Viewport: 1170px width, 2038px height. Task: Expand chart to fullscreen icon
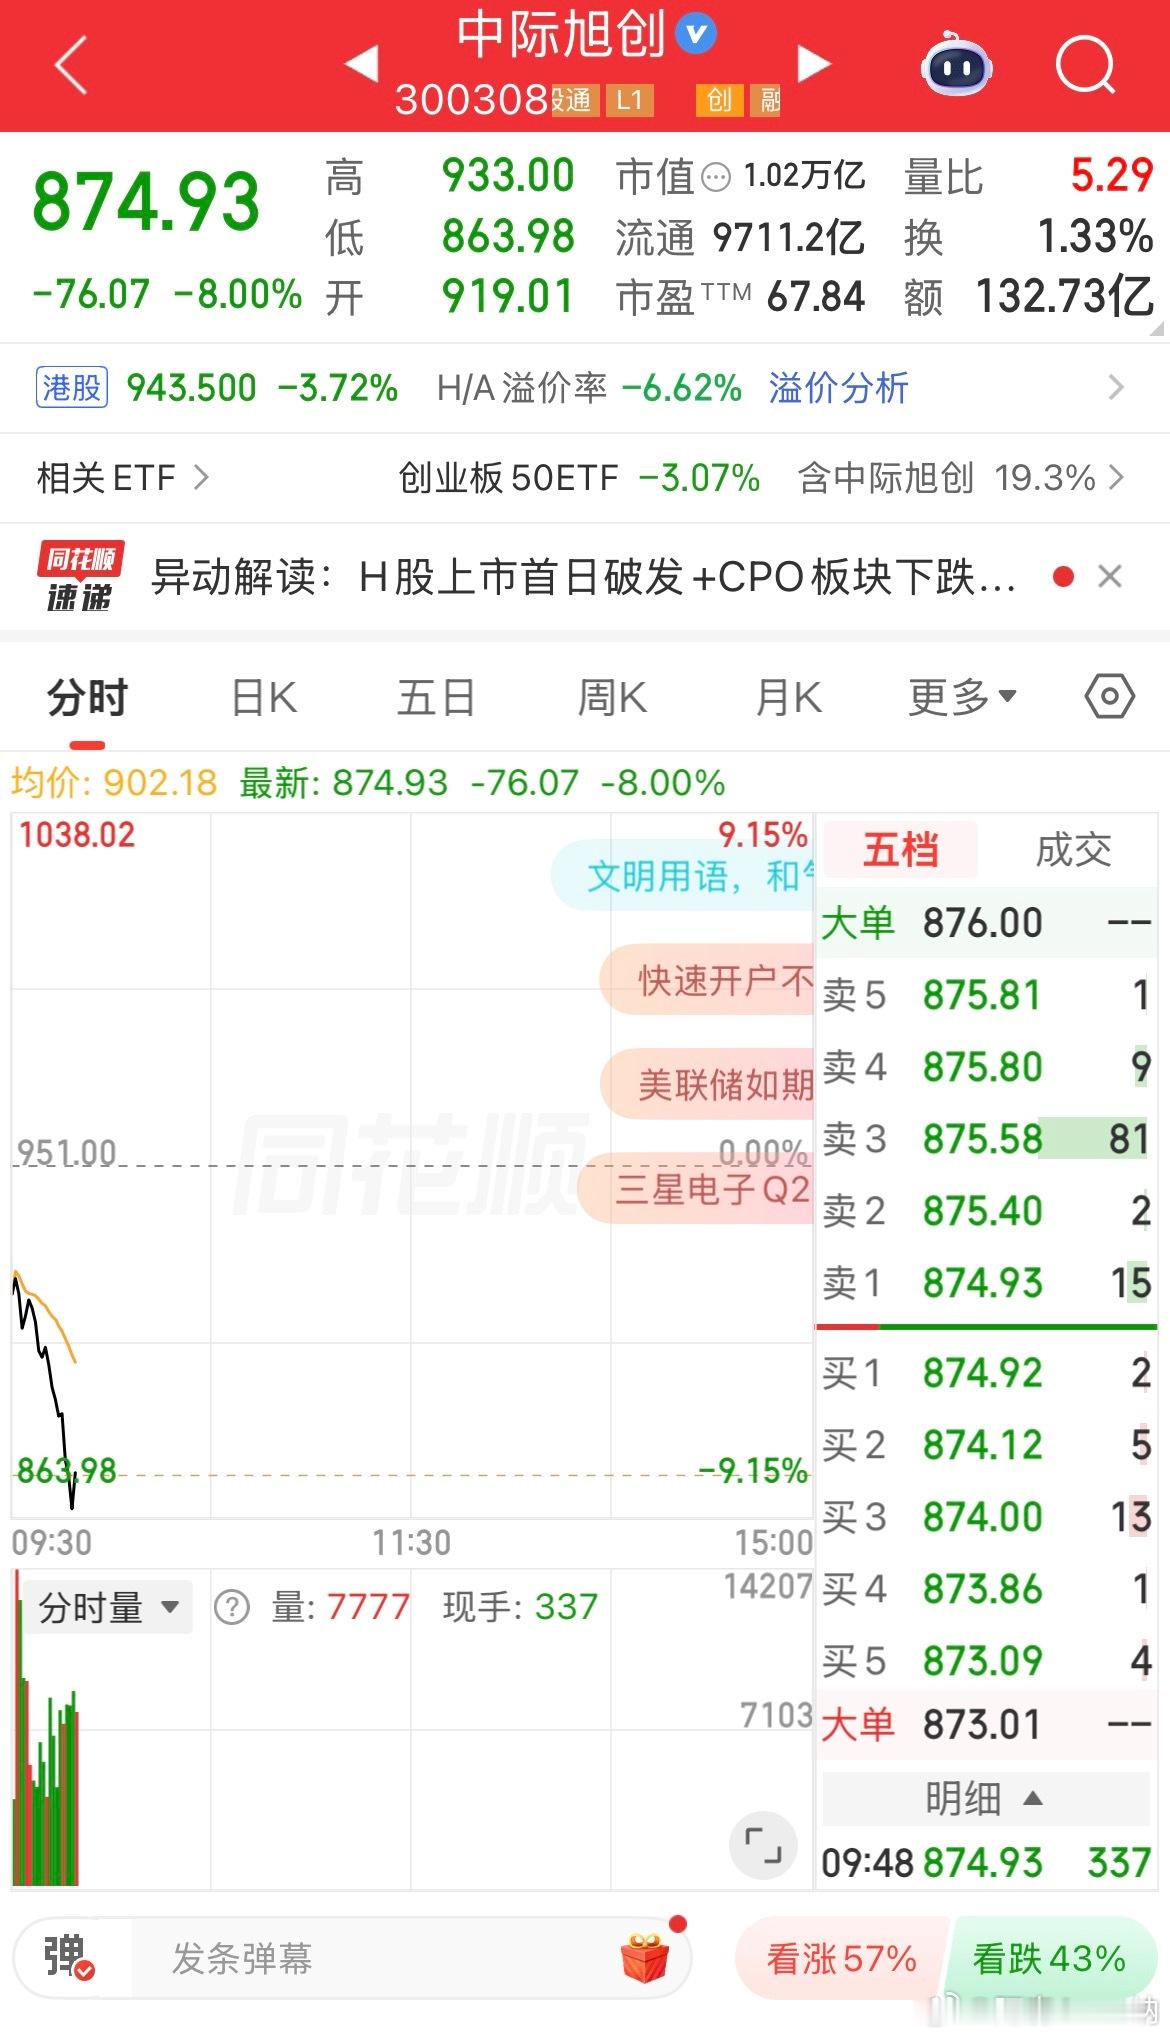coord(763,1844)
